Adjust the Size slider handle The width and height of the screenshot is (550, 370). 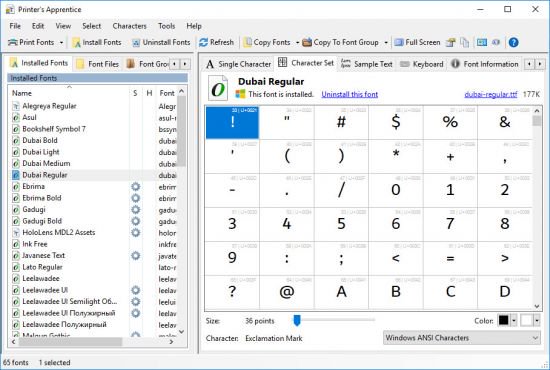click(297, 320)
